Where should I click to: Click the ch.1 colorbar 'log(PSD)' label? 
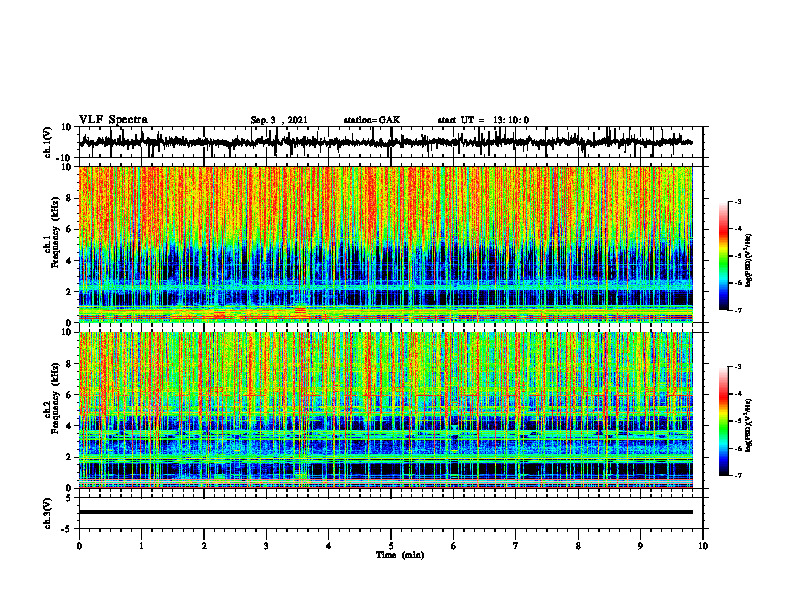coord(749,261)
